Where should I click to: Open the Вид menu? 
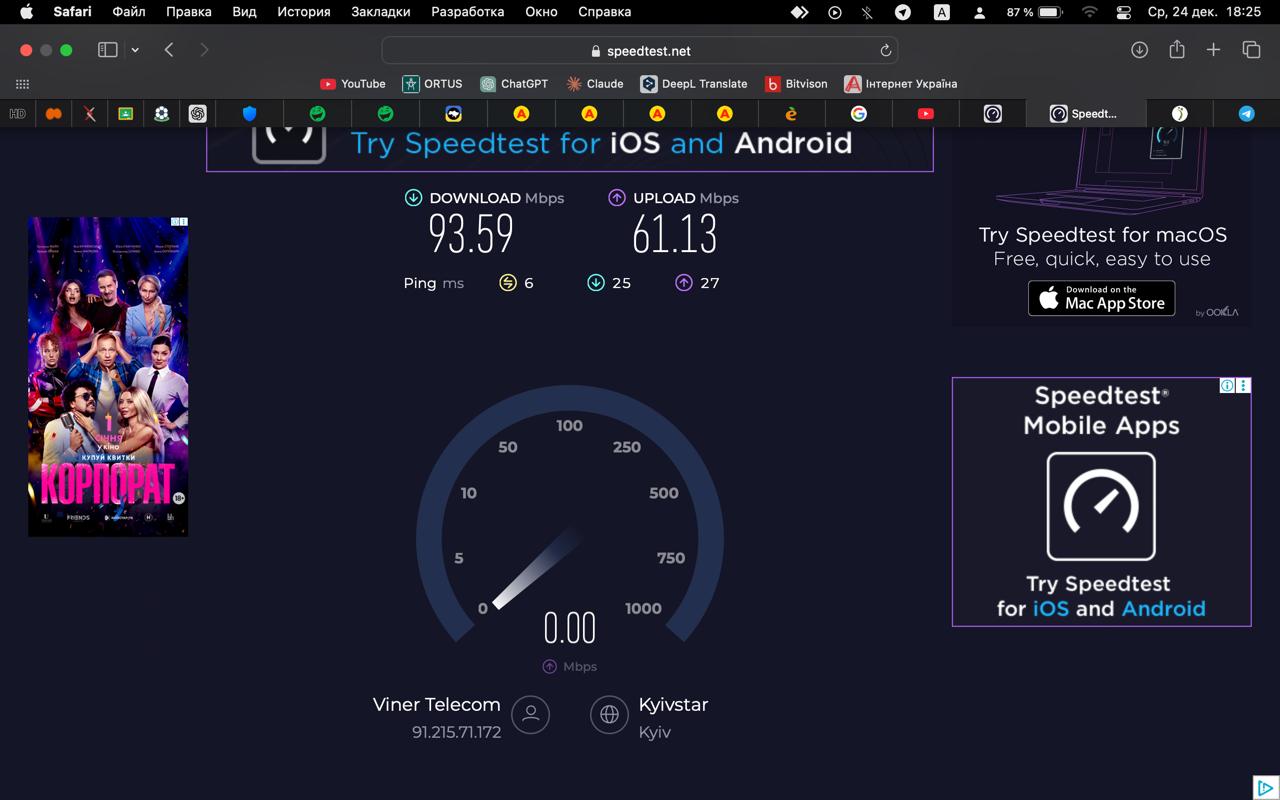(244, 12)
